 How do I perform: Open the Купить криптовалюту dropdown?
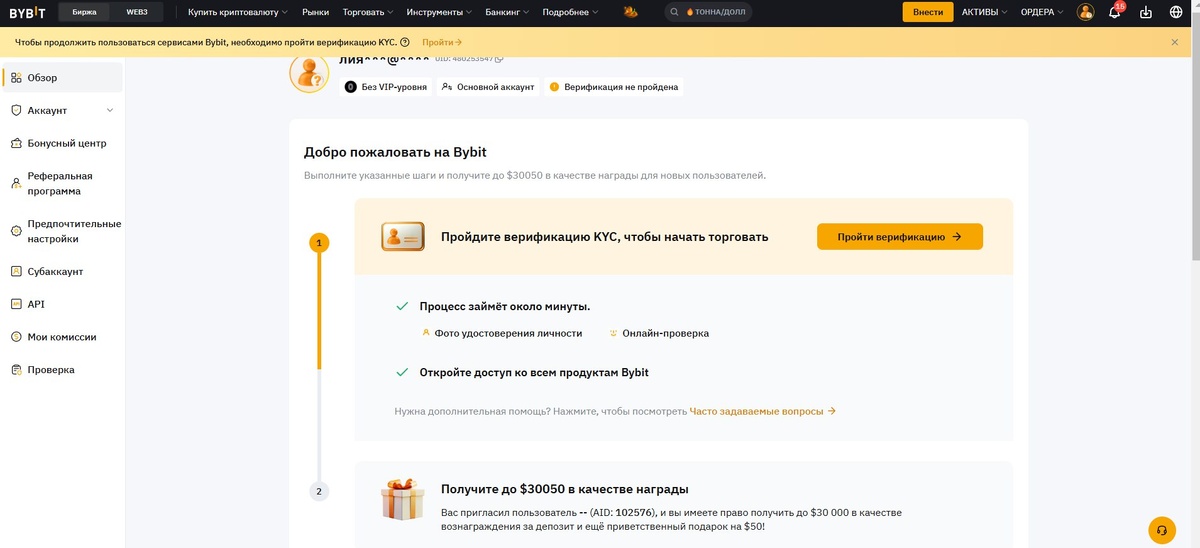click(x=238, y=12)
